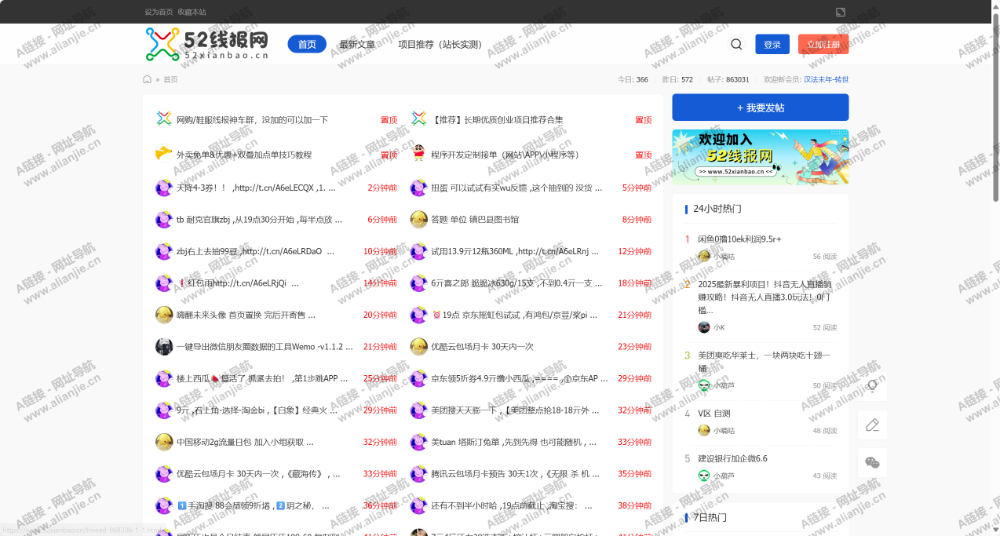This screenshot has height=536, width=1000.
Task: Click 小嘀咕 avatar under V区 自测
Action: [x=704, y=430]
